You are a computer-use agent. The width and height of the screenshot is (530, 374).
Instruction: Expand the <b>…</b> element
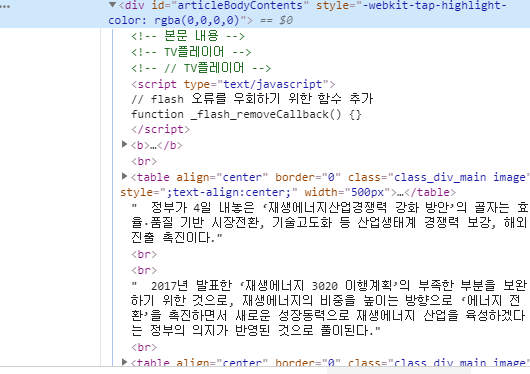point(124,144)
